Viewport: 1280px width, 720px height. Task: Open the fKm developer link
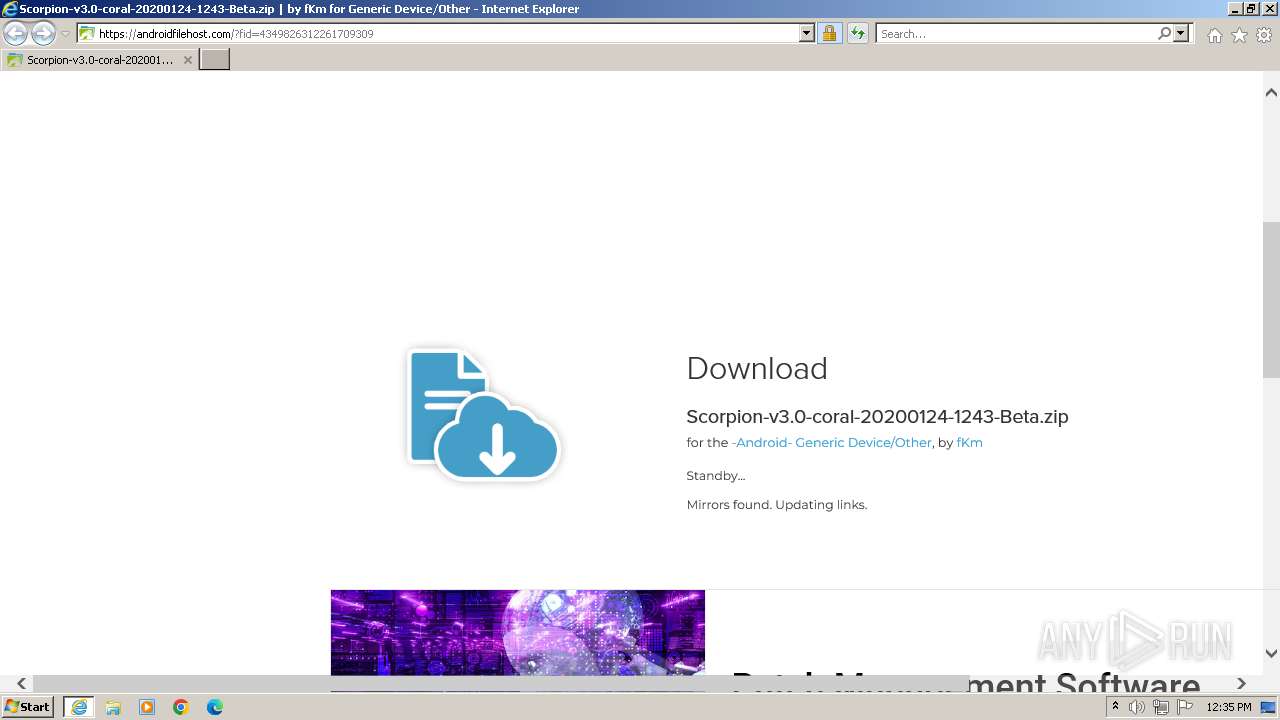click(x=969, y=442)
